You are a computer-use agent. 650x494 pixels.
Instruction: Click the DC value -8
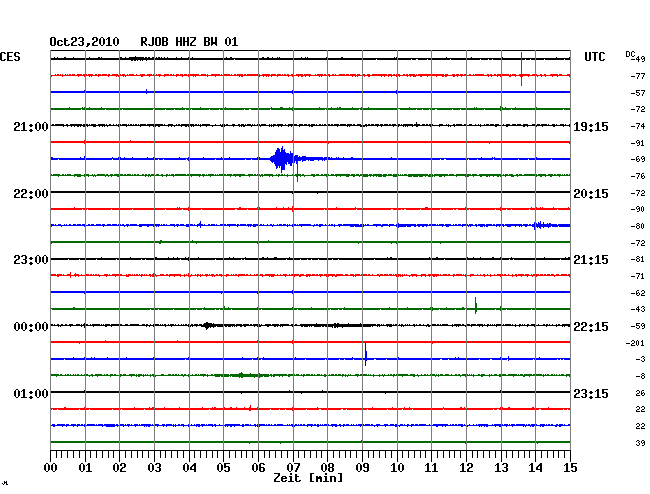(640, 376)
